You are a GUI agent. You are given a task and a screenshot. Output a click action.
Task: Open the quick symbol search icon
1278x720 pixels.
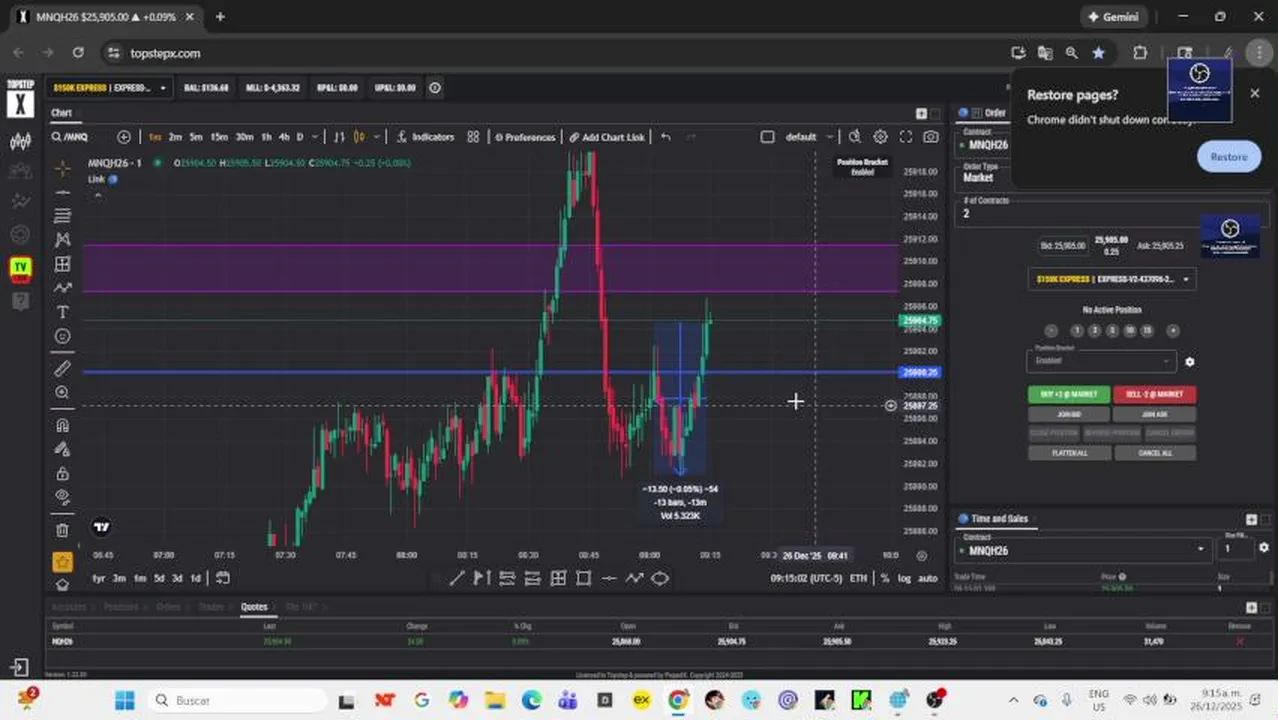pyautogui.click(x=854, y=137)
